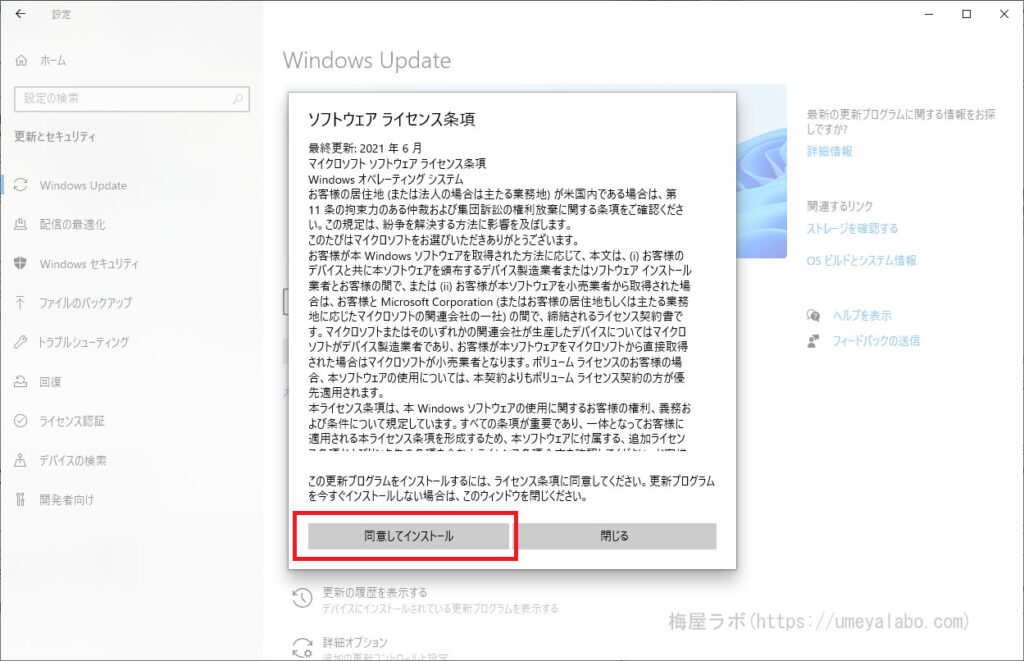
Task: Select the Windows Update sync icon
Action: coord(21,185)
